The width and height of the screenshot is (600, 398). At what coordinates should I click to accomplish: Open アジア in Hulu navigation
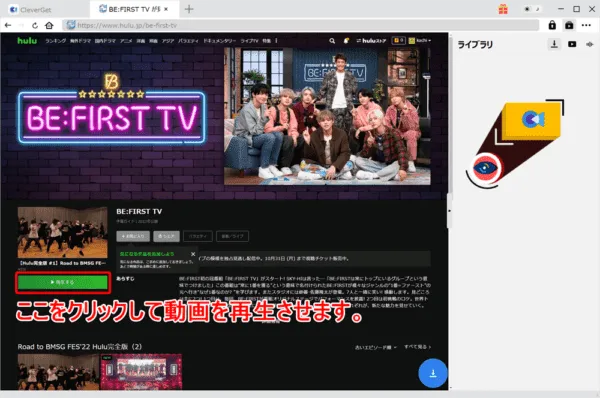tap(168, 41)
